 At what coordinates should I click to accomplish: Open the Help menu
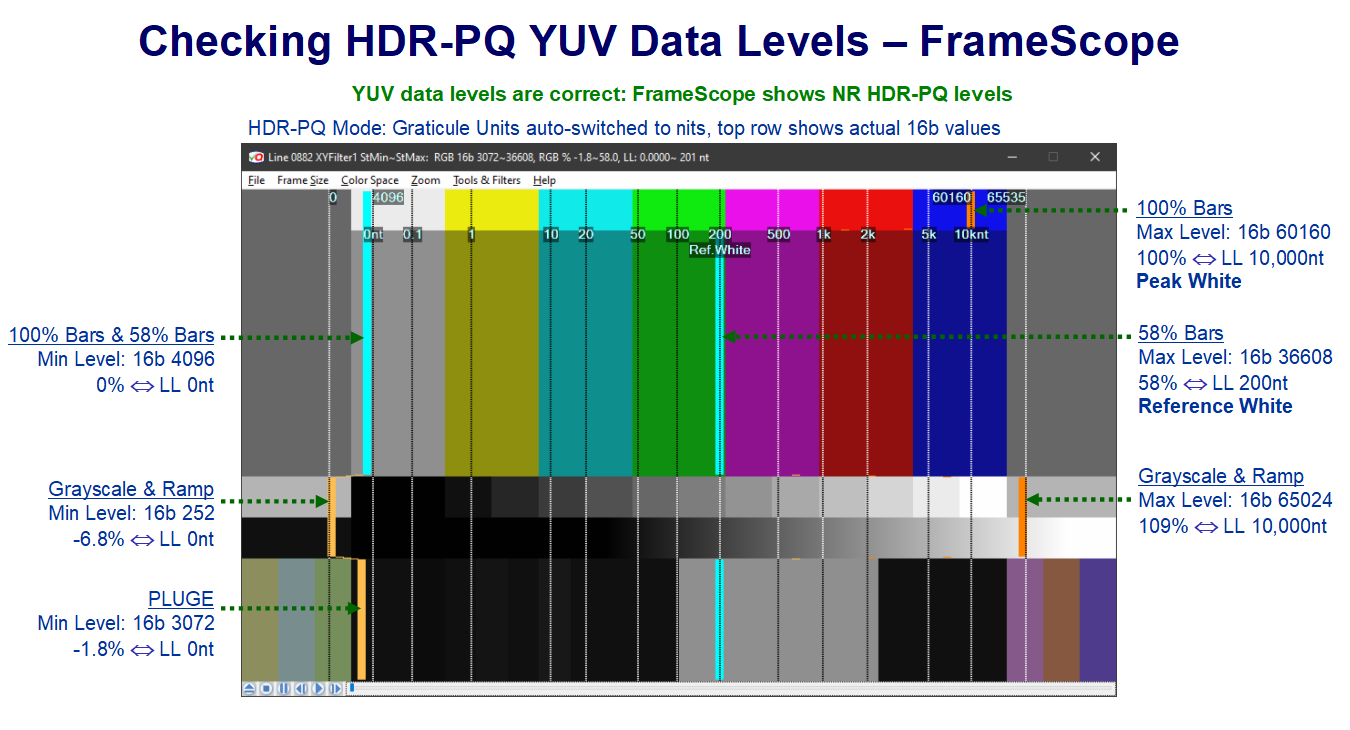pos(544,180)
